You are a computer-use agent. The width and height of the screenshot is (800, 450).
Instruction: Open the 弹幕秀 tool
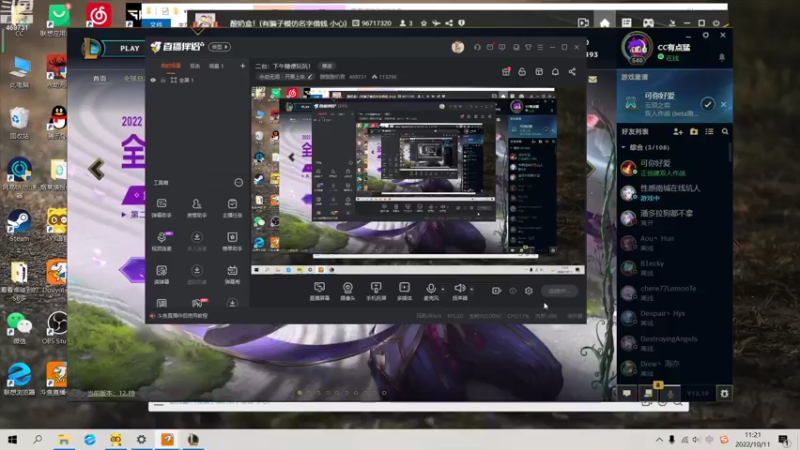[x=232, y=274]
